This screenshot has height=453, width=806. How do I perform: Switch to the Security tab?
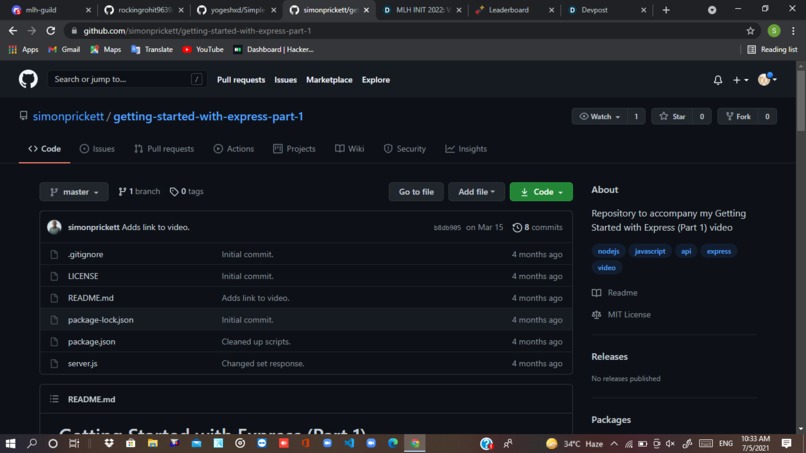tap(405, 149)
